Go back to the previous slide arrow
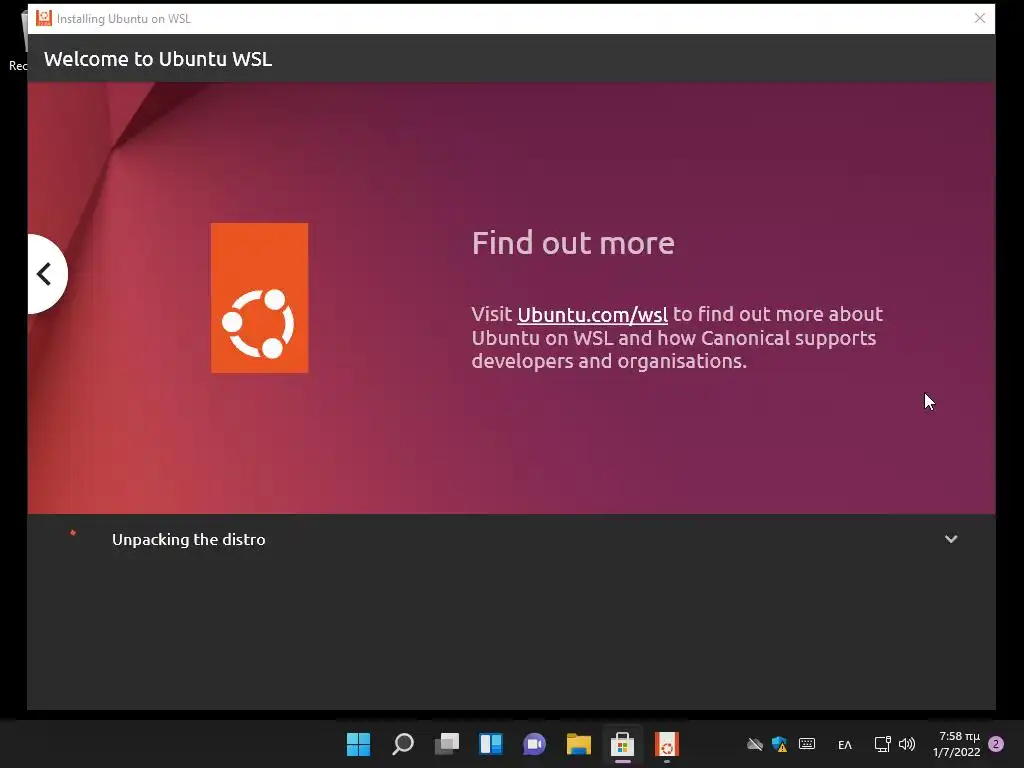 coord(46,274)
